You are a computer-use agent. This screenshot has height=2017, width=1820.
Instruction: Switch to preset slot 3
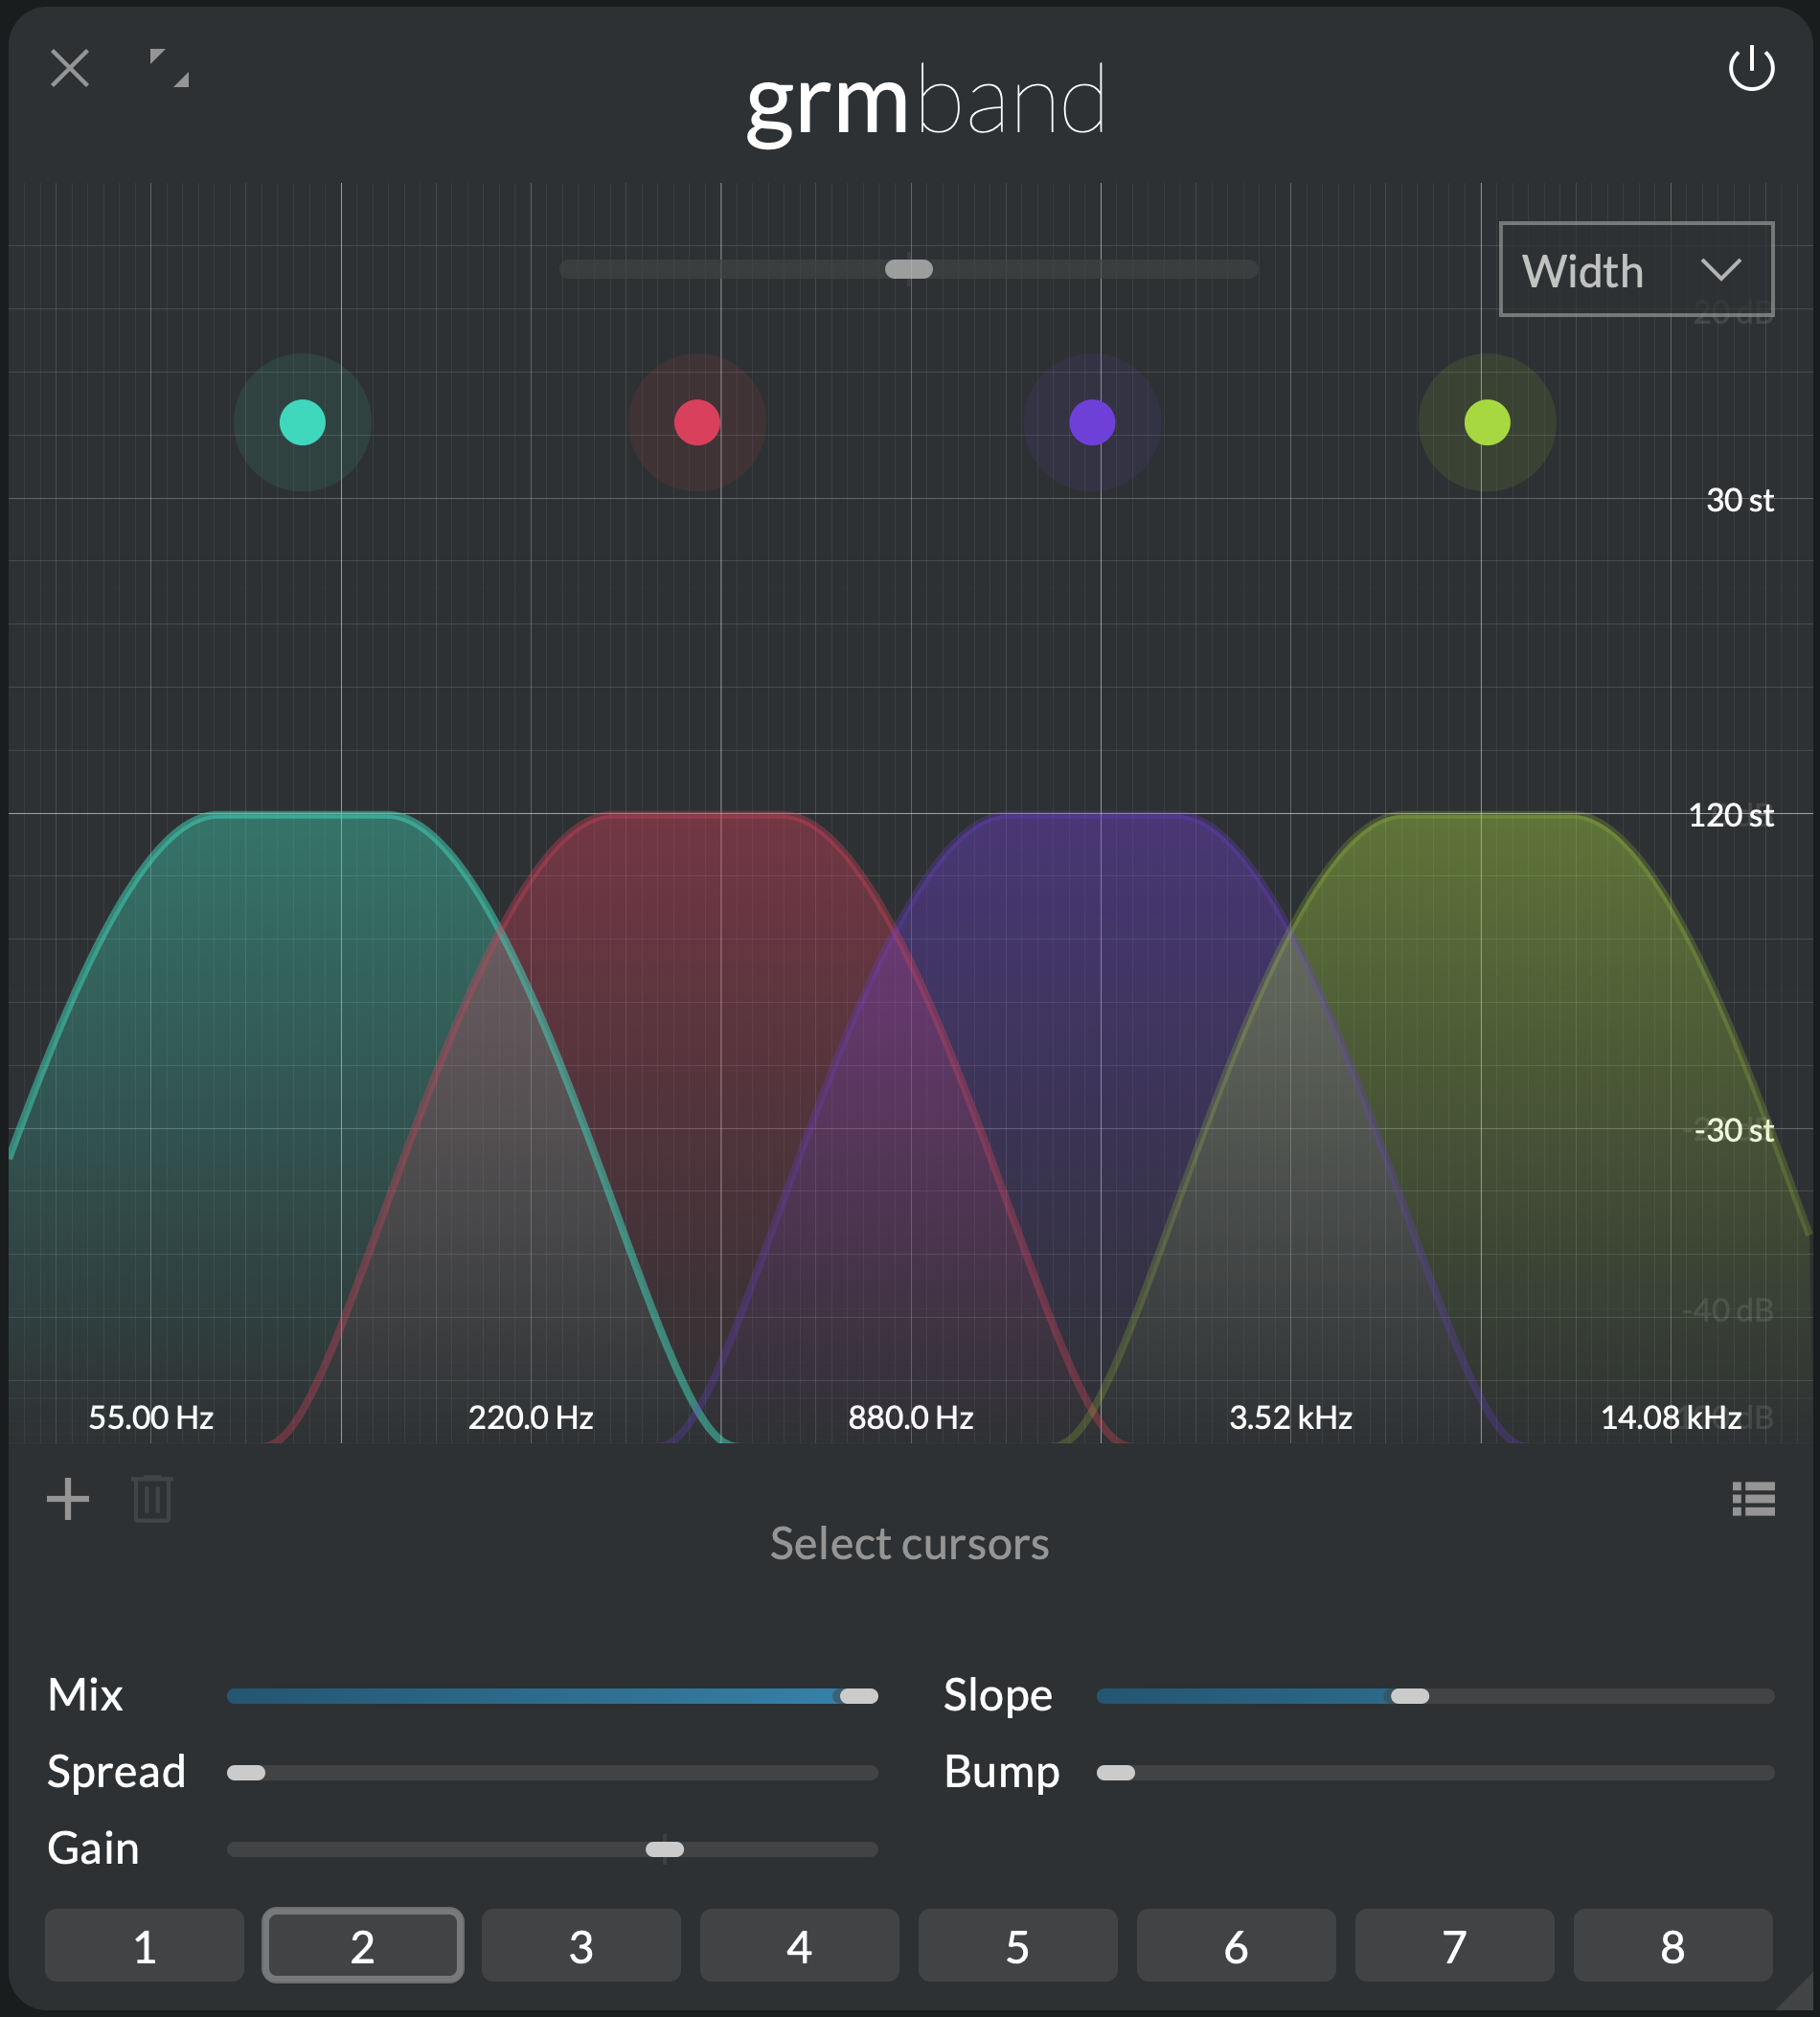(x=581, y=1946)
